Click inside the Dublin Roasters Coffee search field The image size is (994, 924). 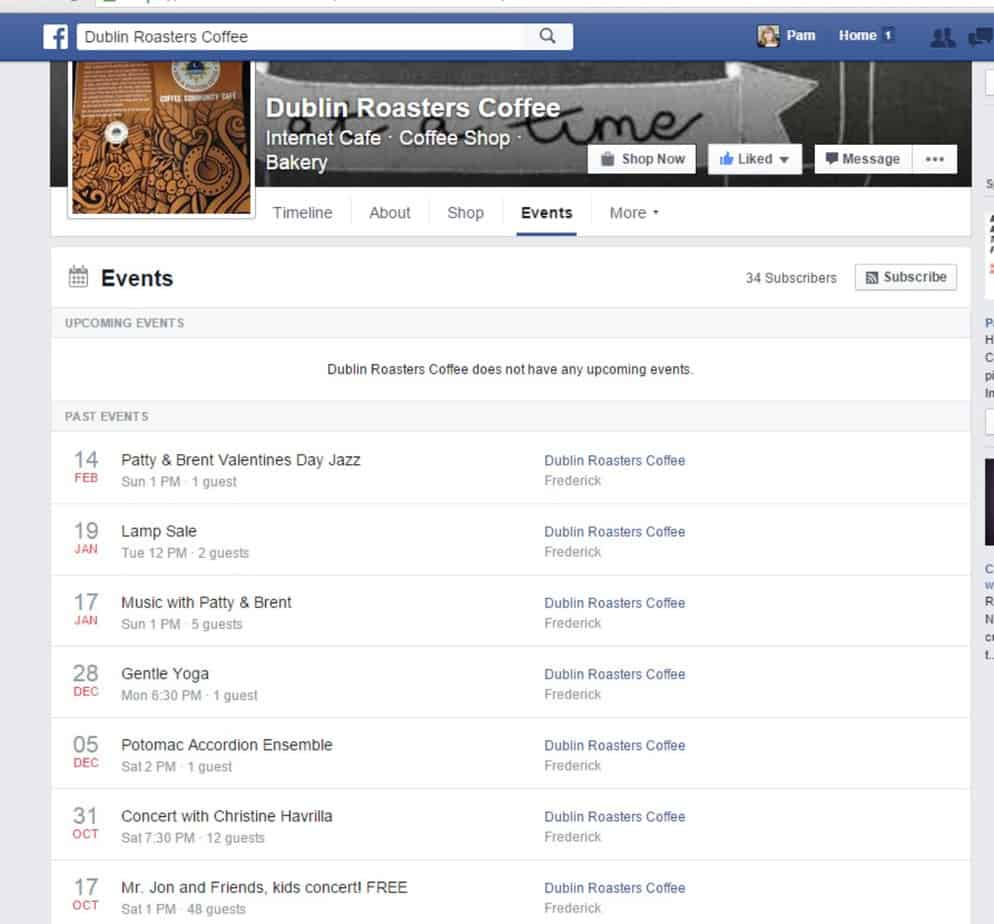(x=300, y=37)
